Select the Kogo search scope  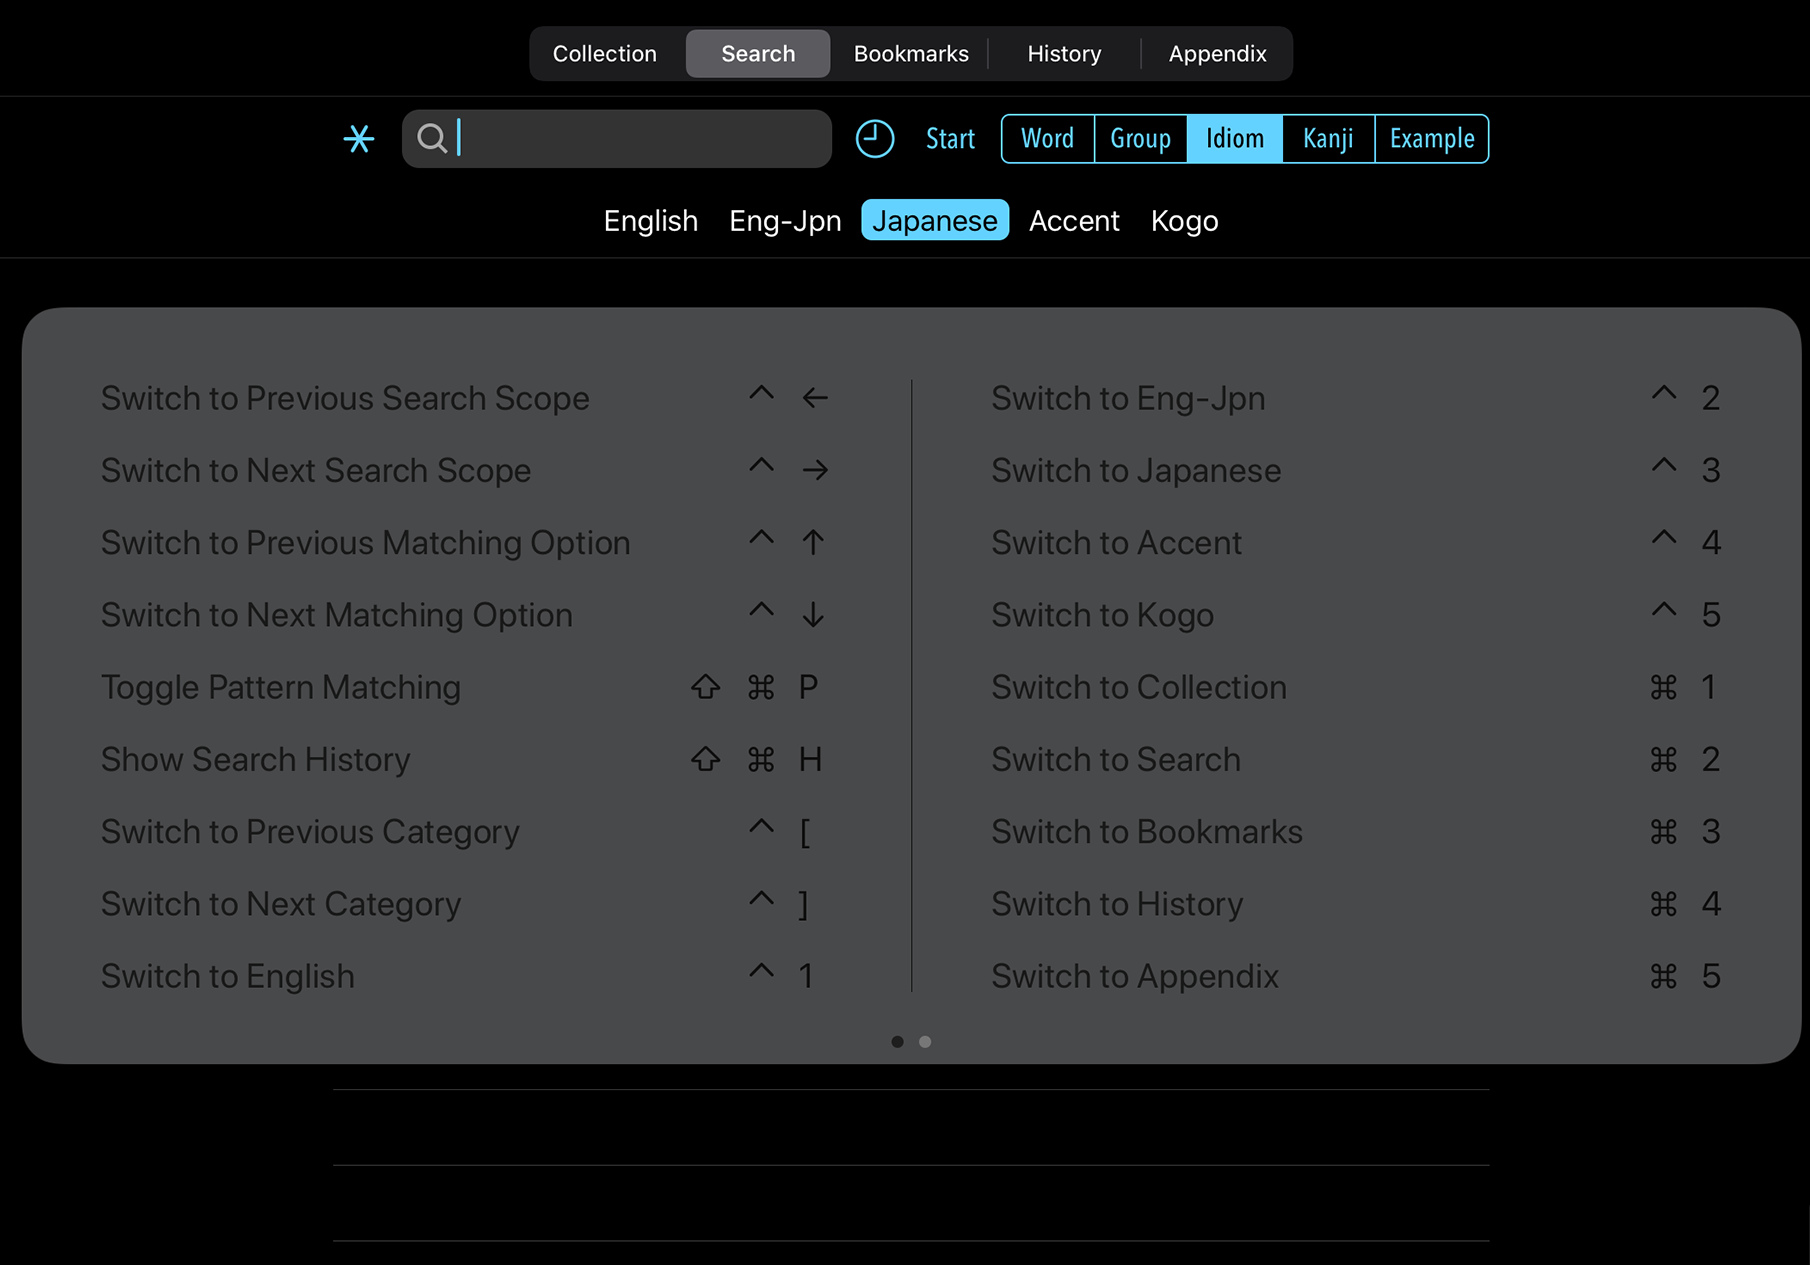tap(1184, 220)
